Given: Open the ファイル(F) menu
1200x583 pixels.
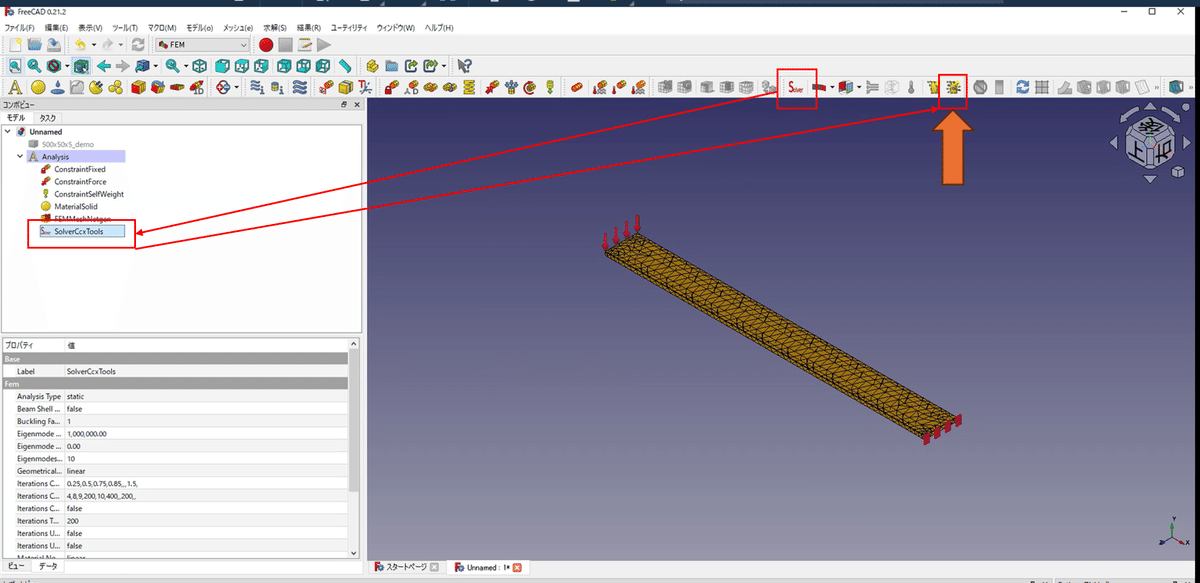Looking at the screenshot, I should point(19,27).
